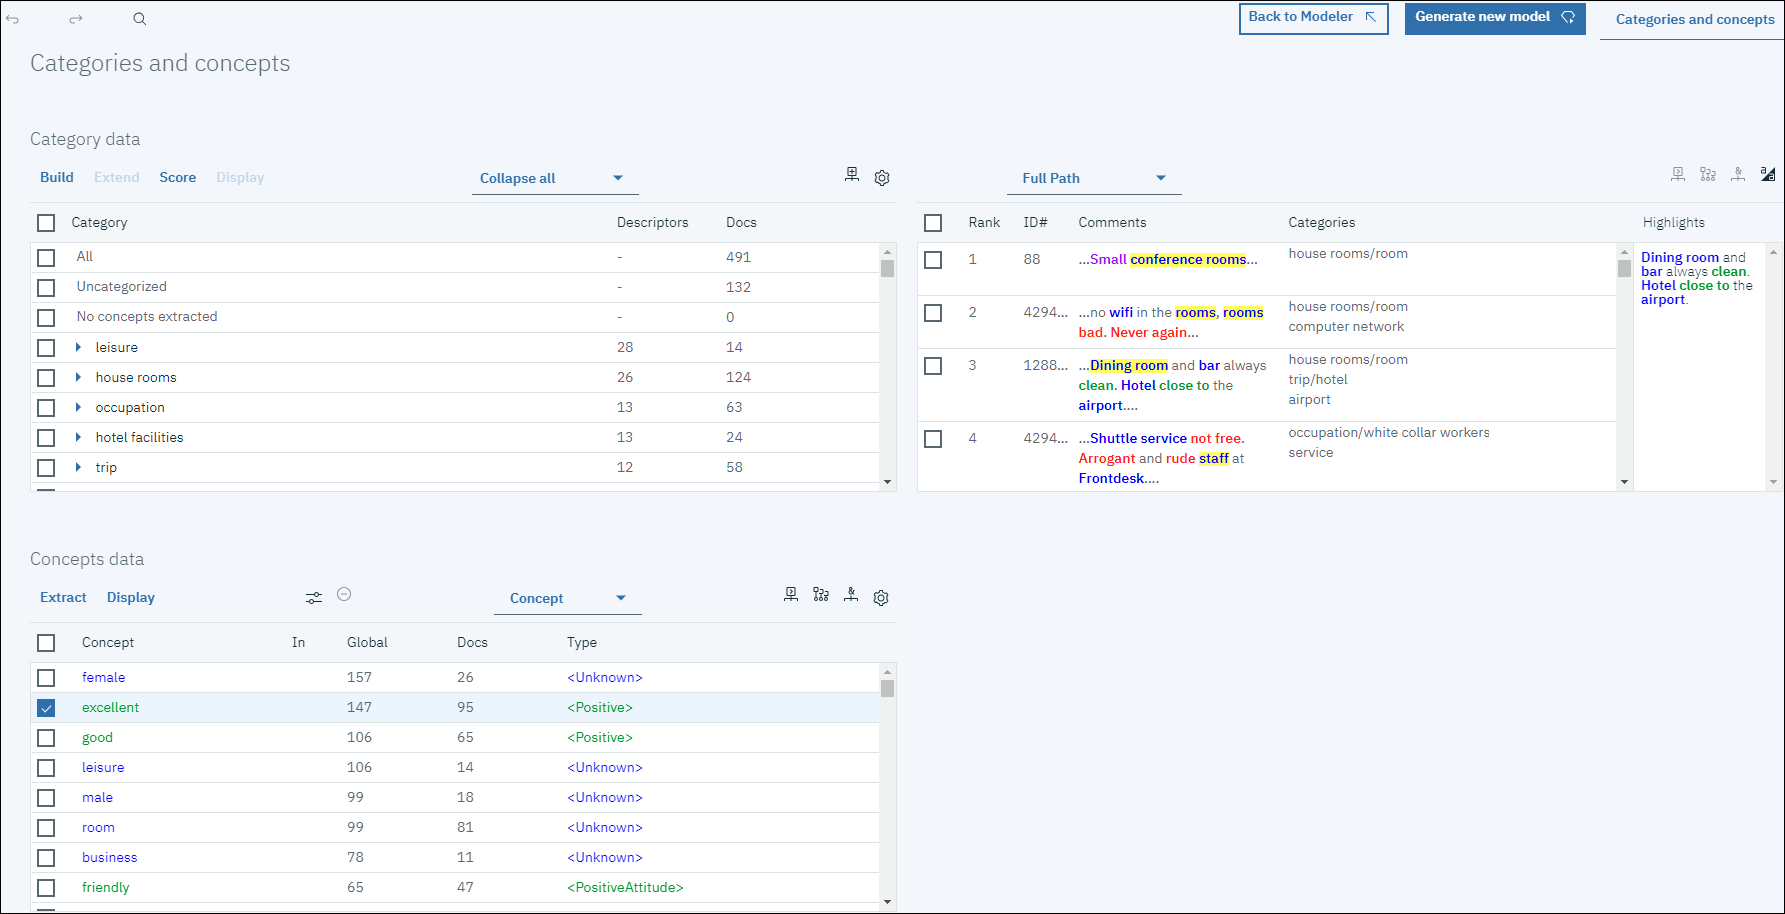Click 'Generate new model' button
This screenshot has width=1785, height=914.
coord(1494,18)
